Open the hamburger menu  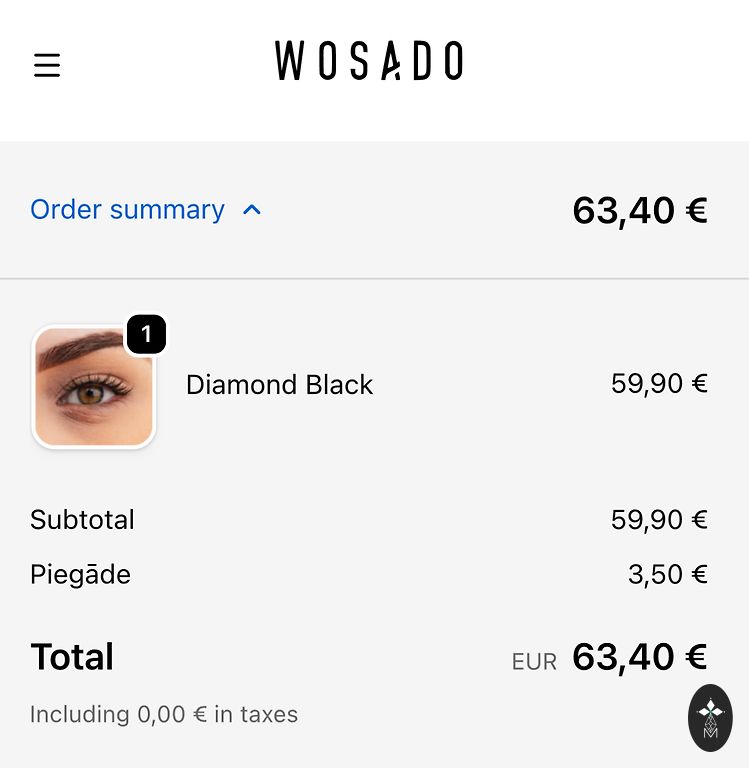coord(47,66)
